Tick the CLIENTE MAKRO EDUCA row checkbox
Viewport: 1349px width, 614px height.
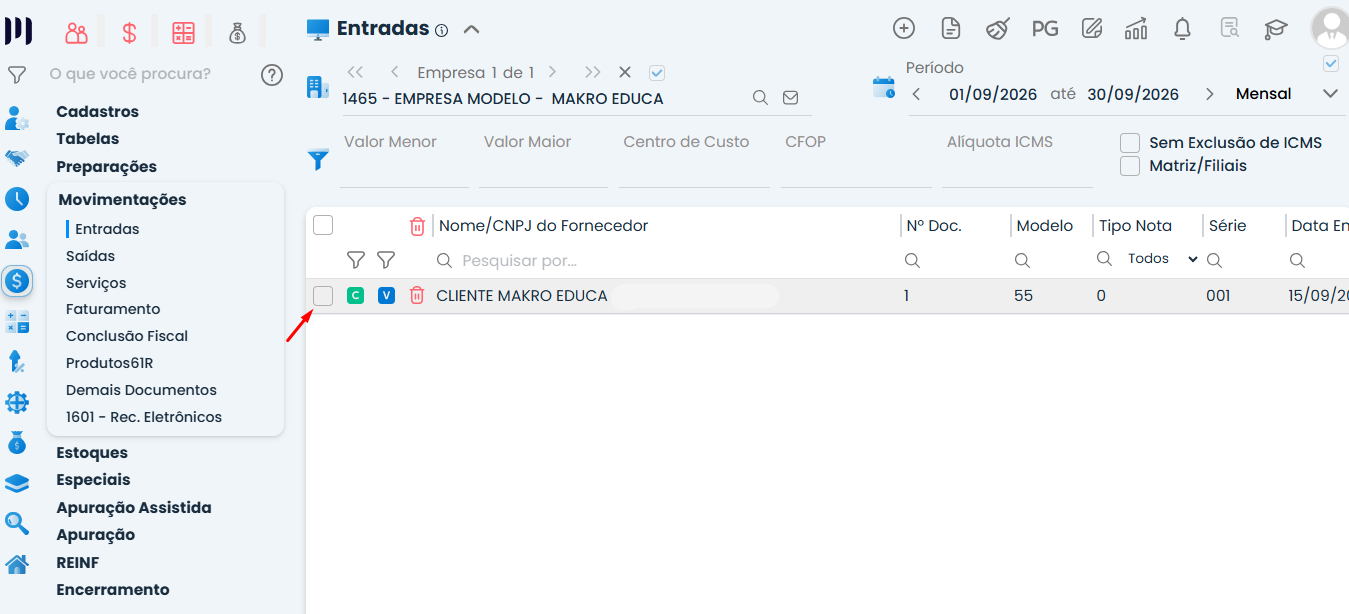point(323,296)
